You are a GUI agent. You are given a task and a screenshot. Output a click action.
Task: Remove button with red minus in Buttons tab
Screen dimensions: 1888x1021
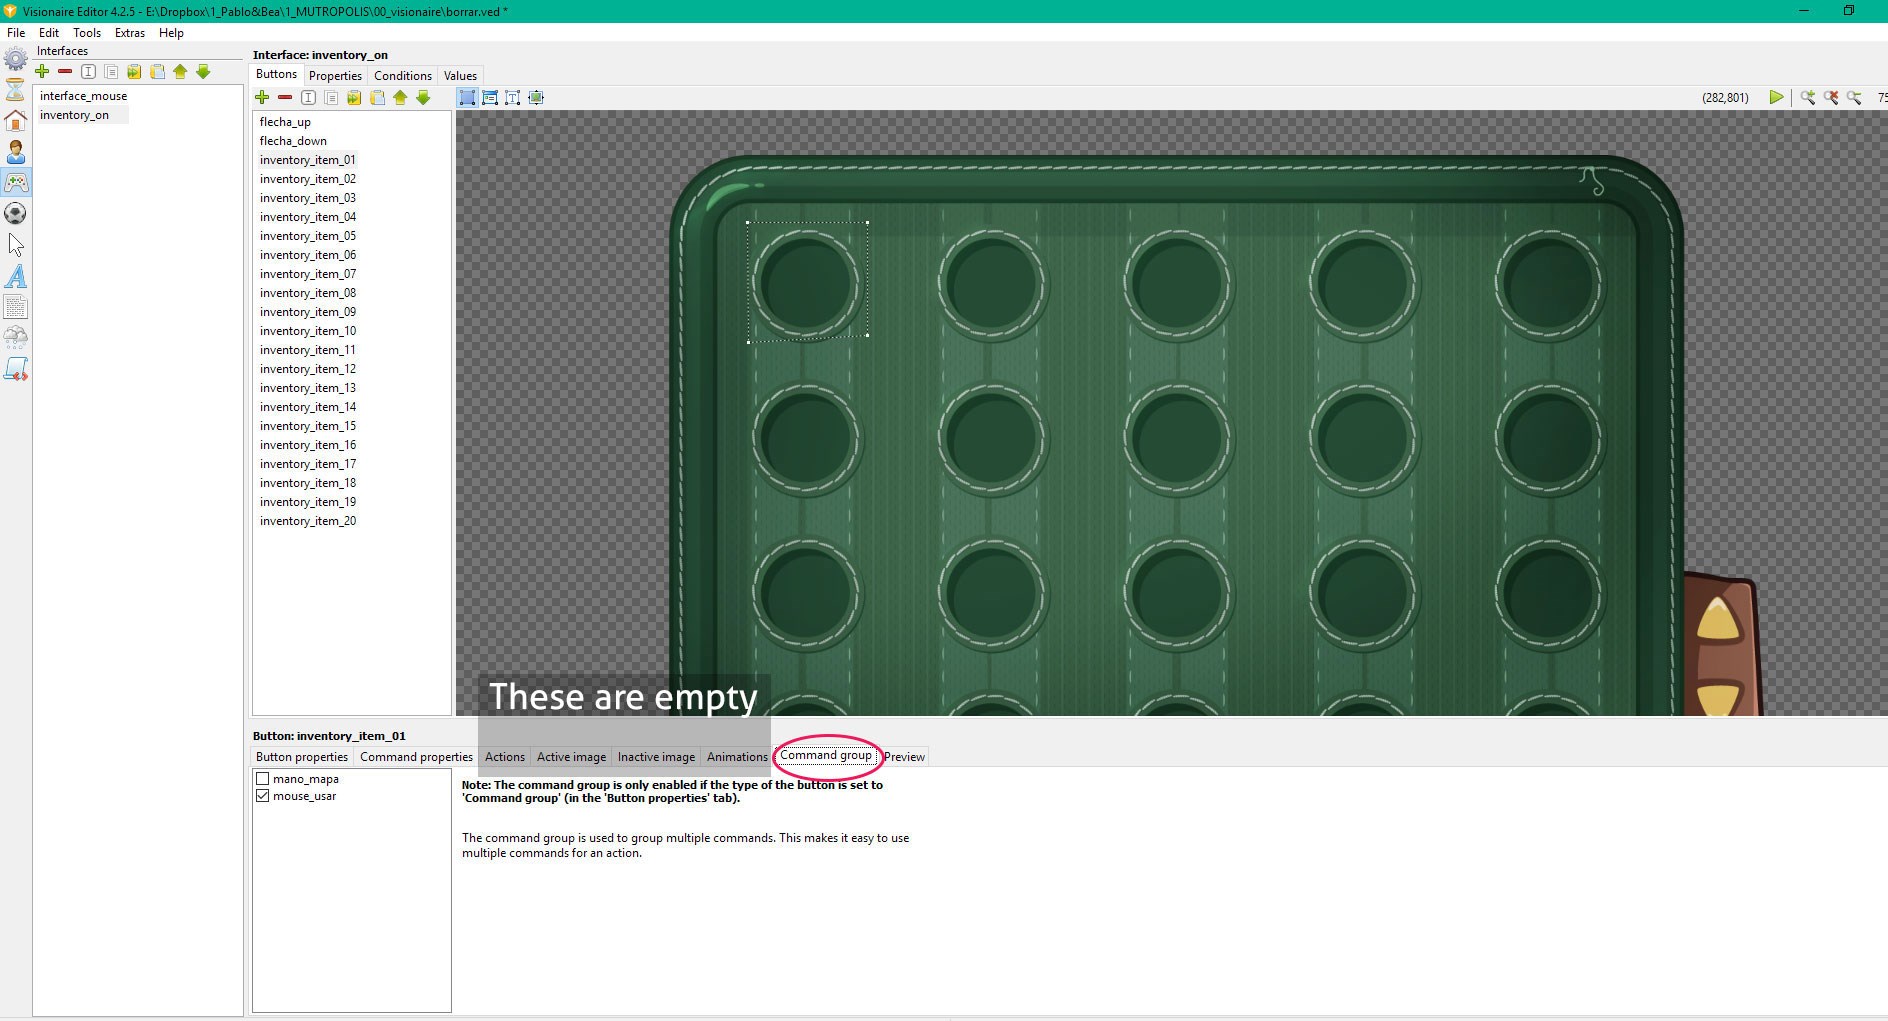pyautogui.click(x=285, y=97)
